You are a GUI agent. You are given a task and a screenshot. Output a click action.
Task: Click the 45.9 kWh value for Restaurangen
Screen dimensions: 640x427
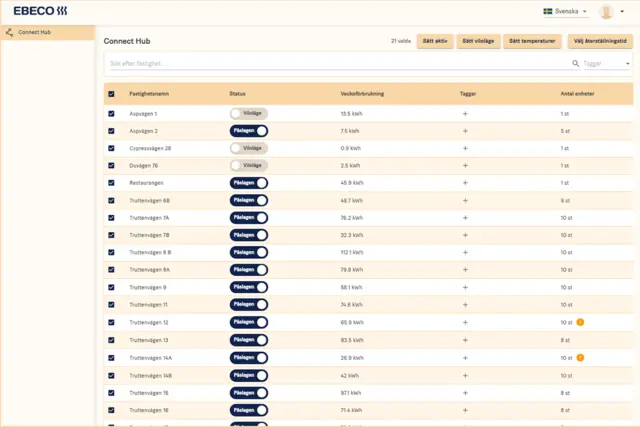(352, 183)
